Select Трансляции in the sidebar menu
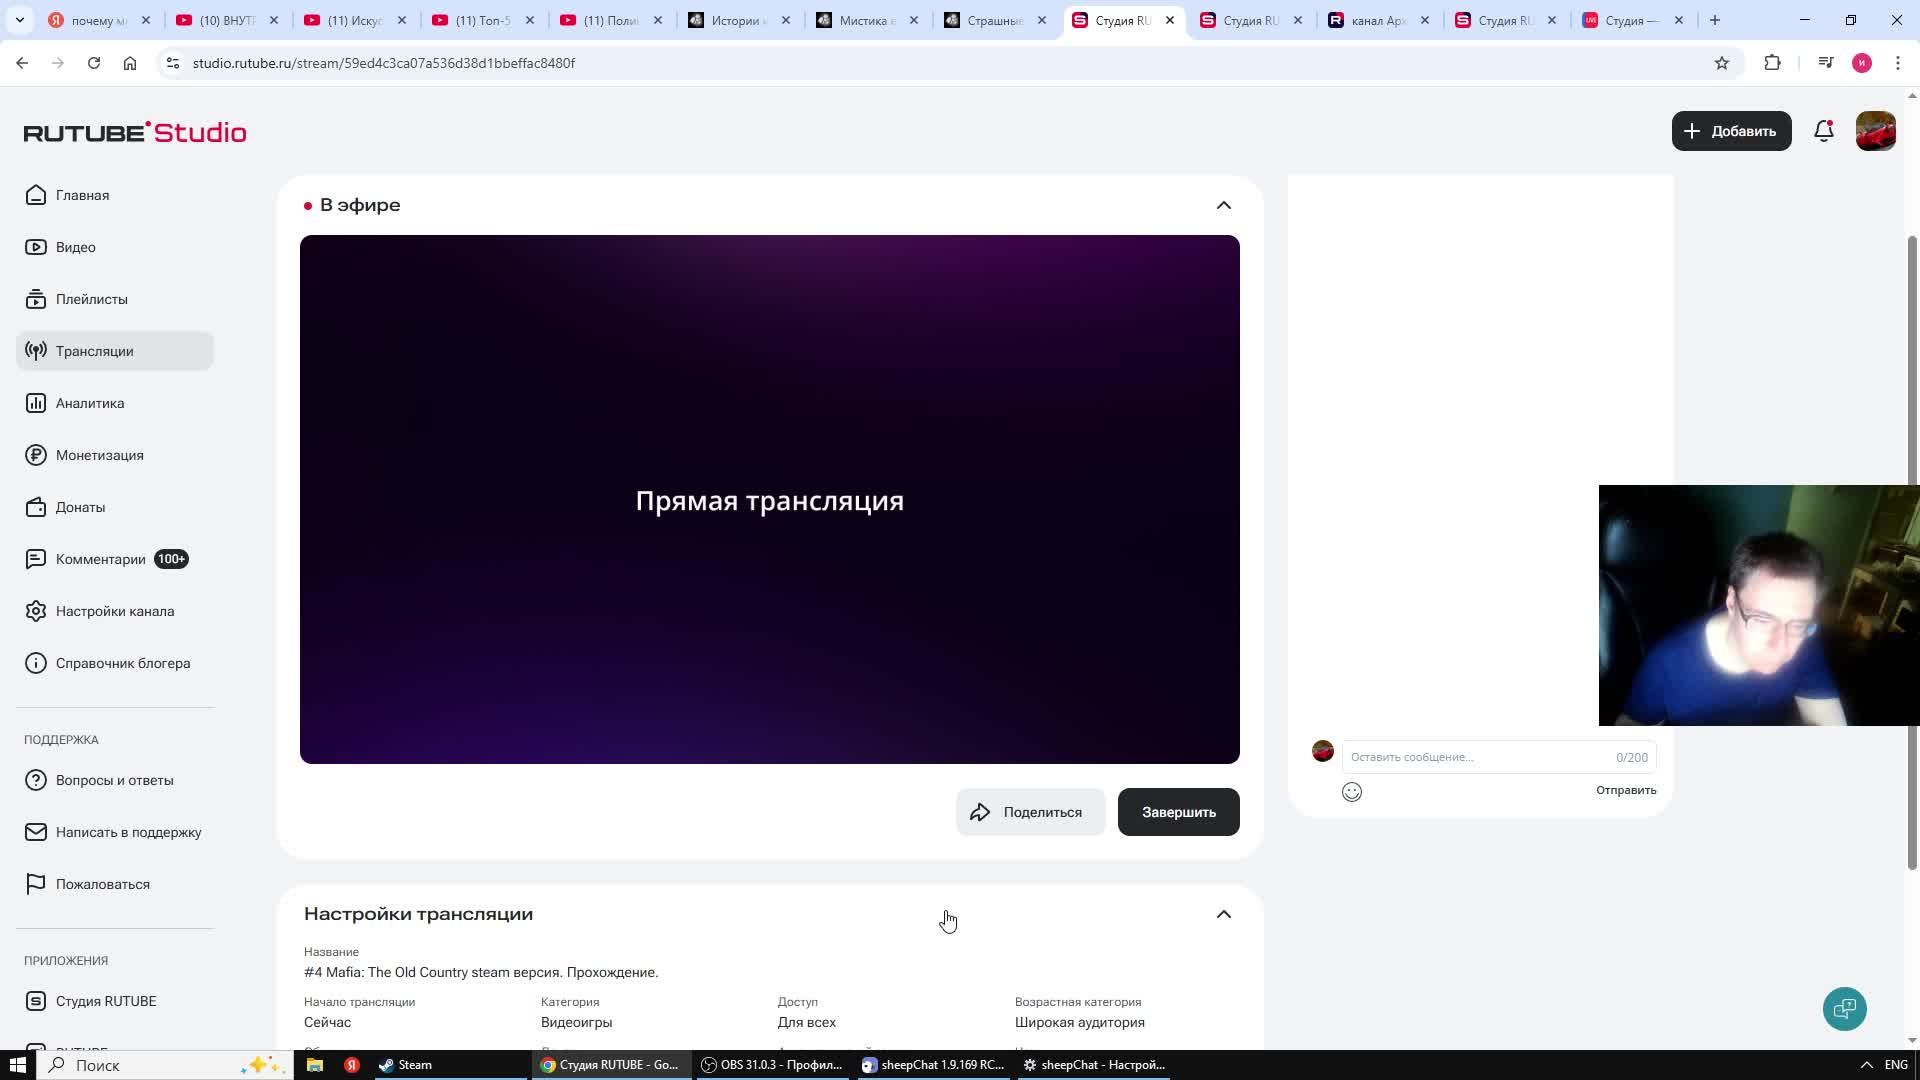1920x1080 pixels. click(94, 351)
